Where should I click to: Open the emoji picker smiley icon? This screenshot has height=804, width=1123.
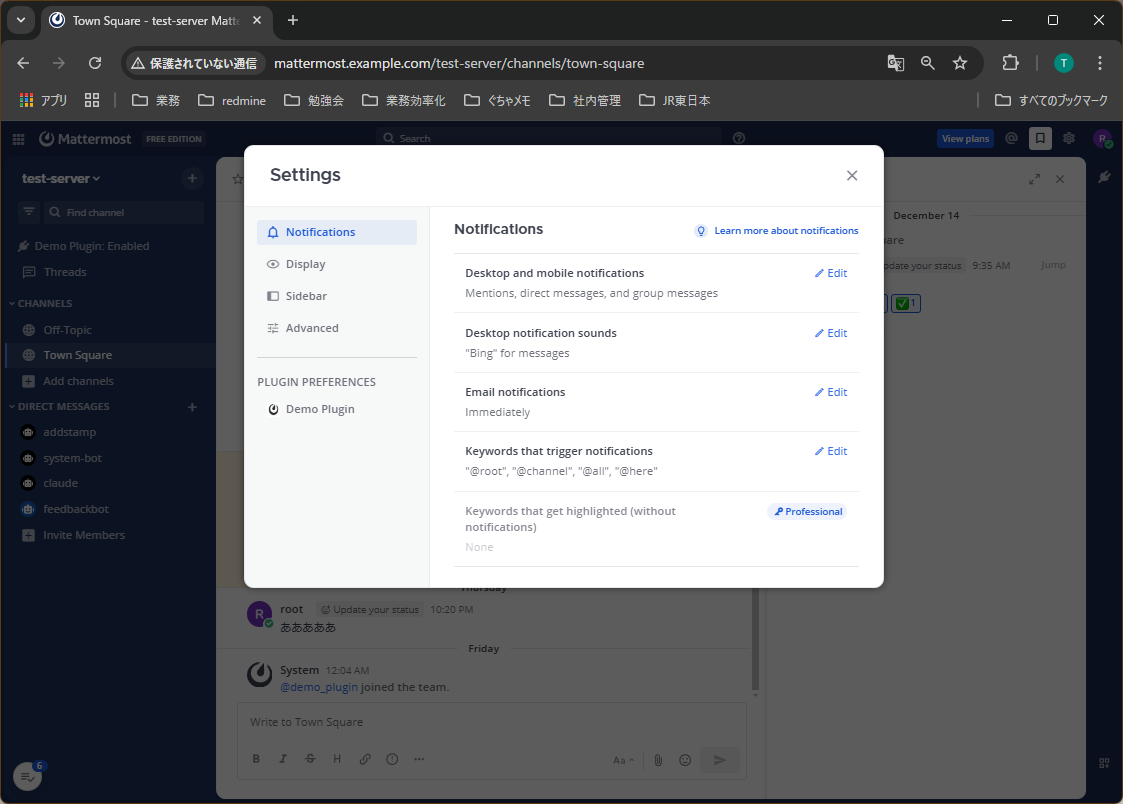click(x=685, y=760)
